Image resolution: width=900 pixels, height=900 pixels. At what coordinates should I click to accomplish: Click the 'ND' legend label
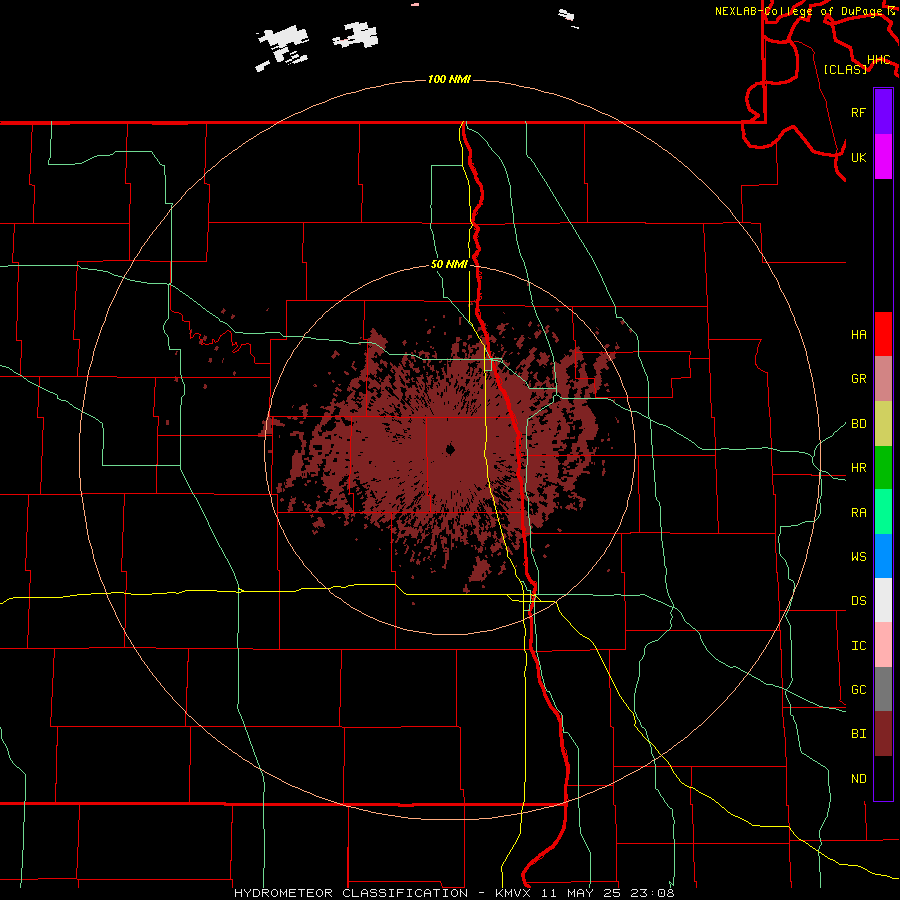tap(858, 779)
